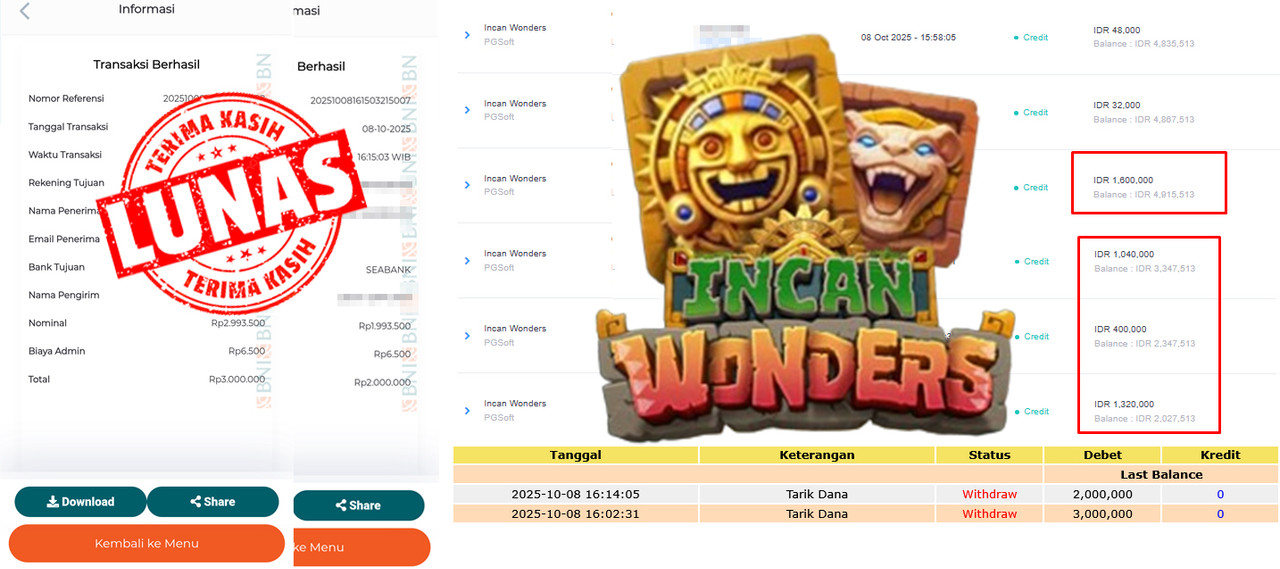Viewport: 1280px width, 569px height.
Task: Click the Debet column header
Action: click(1103, 455)
